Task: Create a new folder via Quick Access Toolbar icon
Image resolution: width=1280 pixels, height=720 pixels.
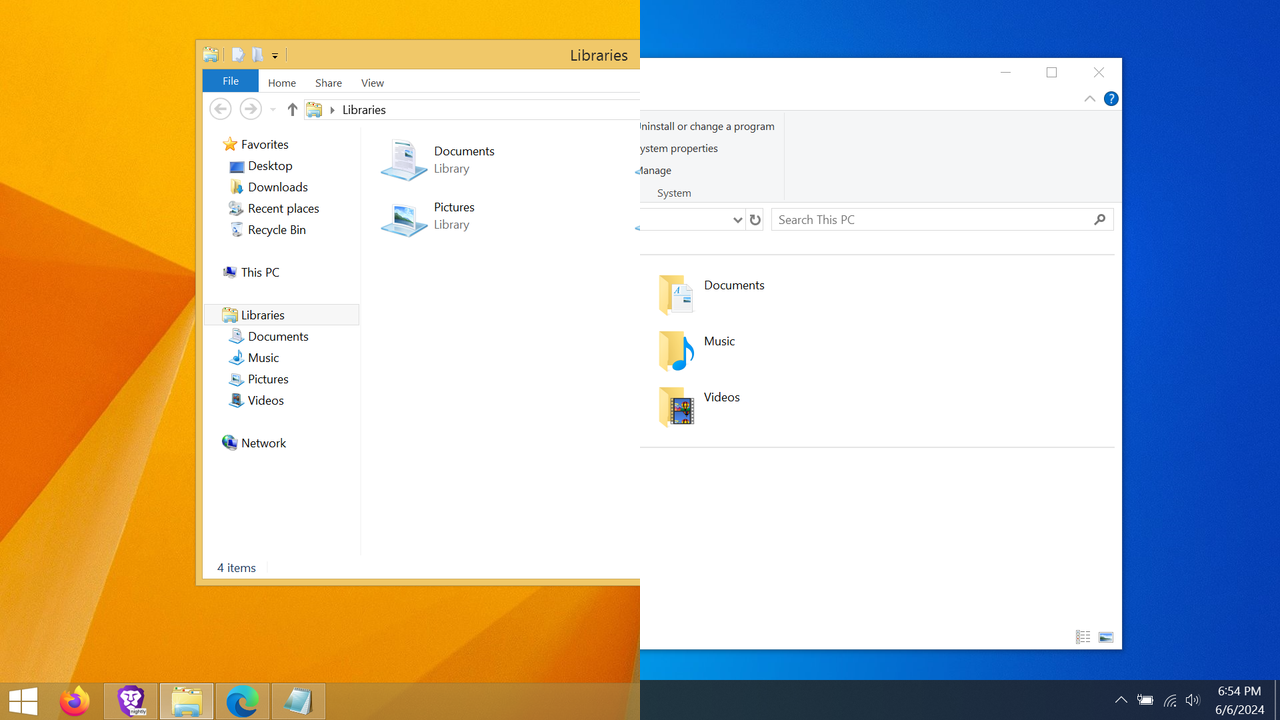Action: pyautogui.click(x=257, y=55)
